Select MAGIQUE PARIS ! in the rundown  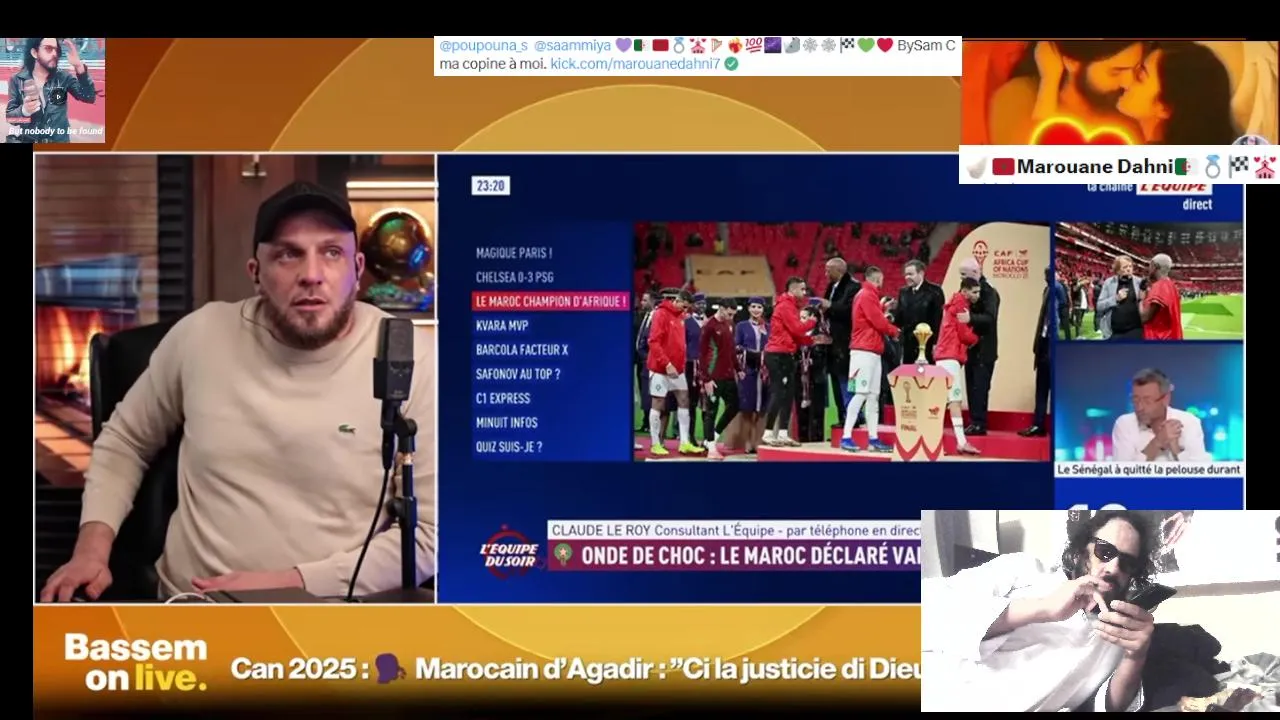514,253
